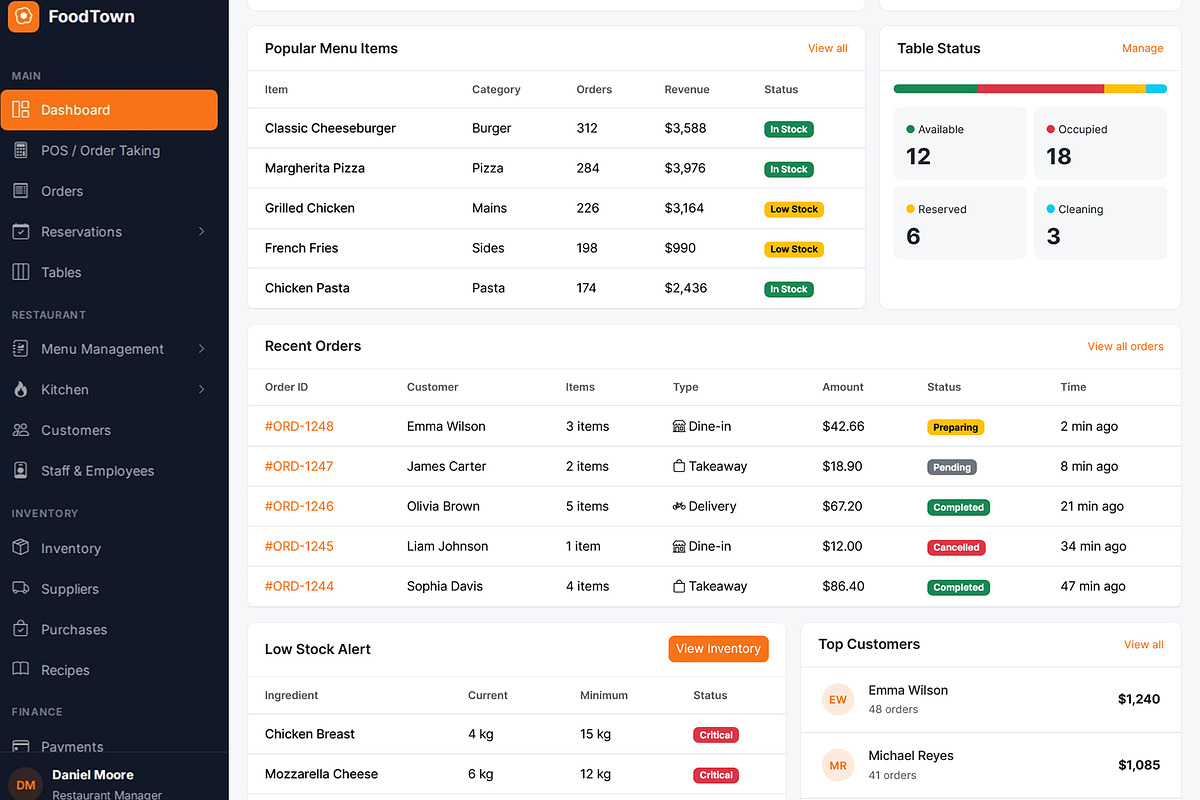Image resolution: width=1200 pixels, height=800 pixels.
Task: Expand the Menu Management chevron
Action: tap(201, 349)
